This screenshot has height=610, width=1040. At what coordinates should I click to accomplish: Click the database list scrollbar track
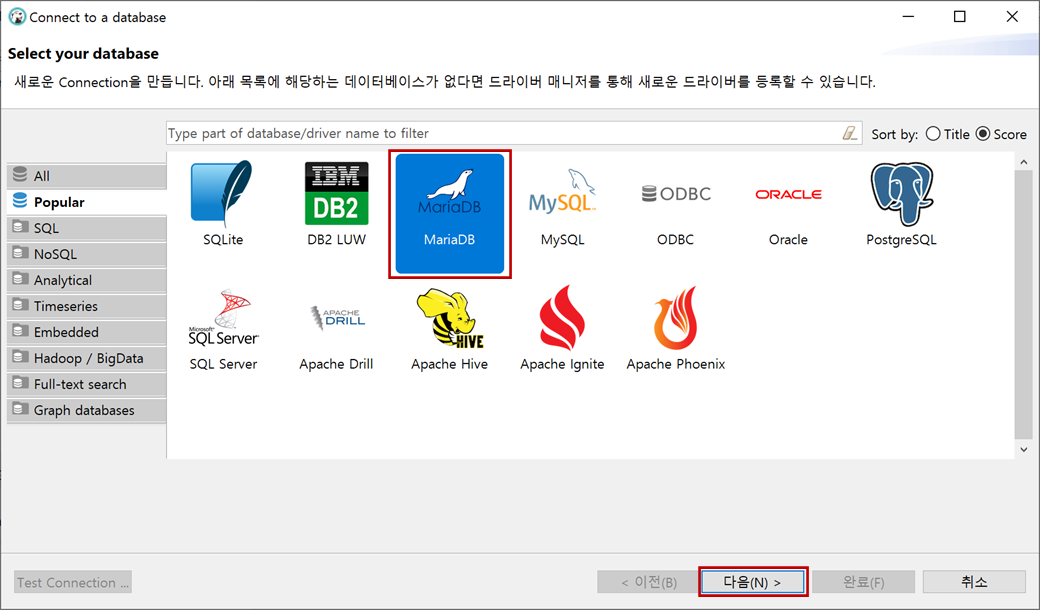pos(1023,305)
